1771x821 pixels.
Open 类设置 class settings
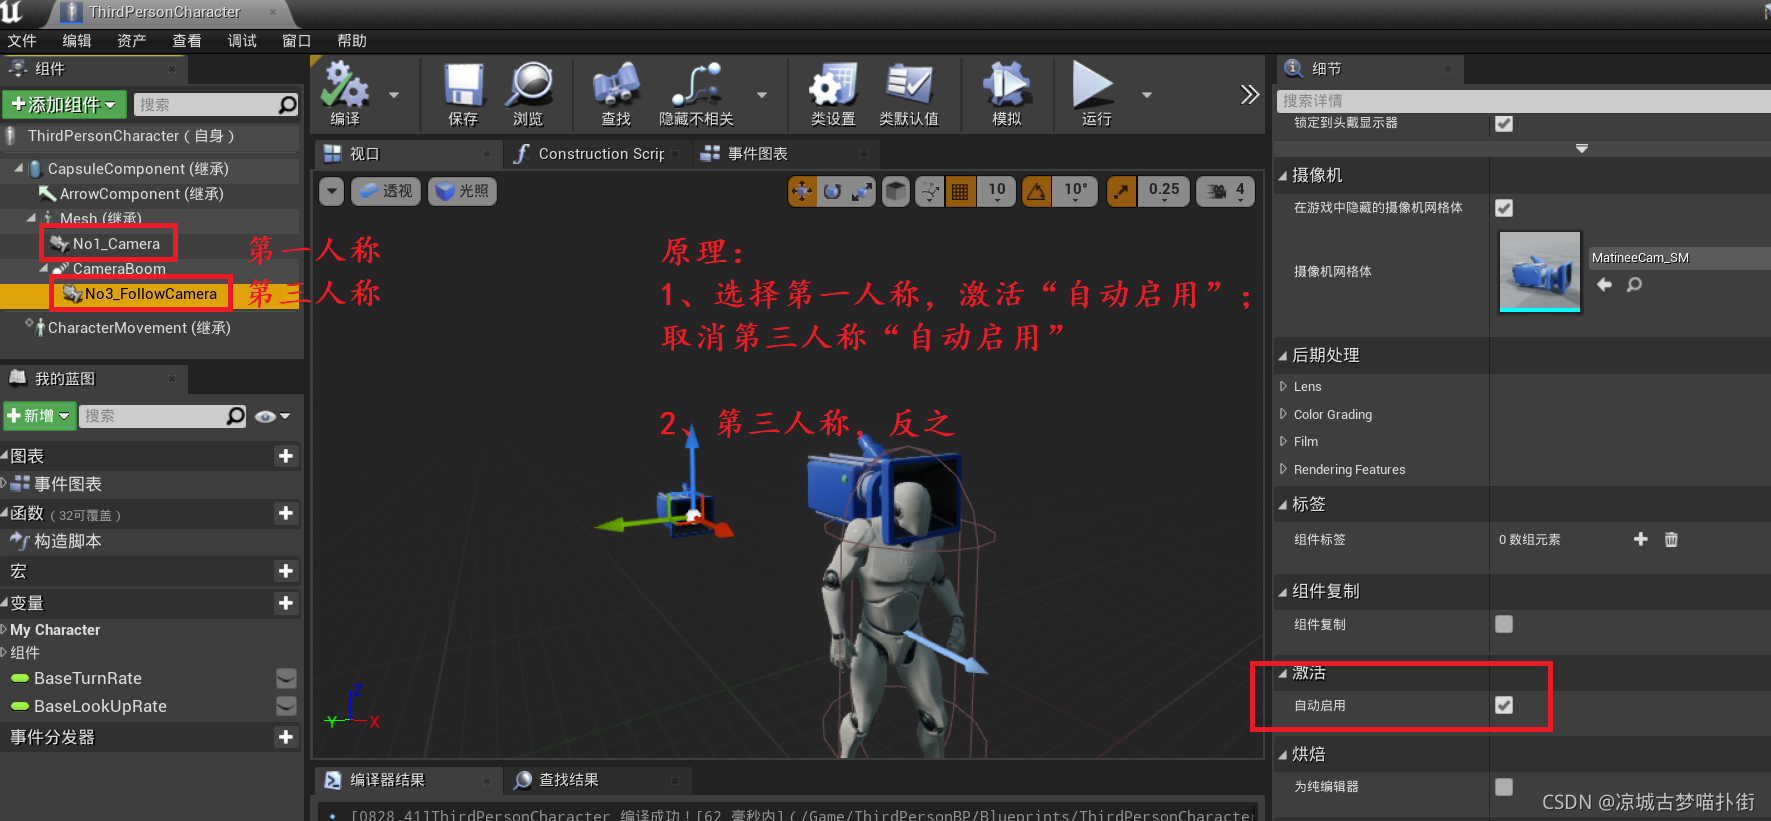833,93
